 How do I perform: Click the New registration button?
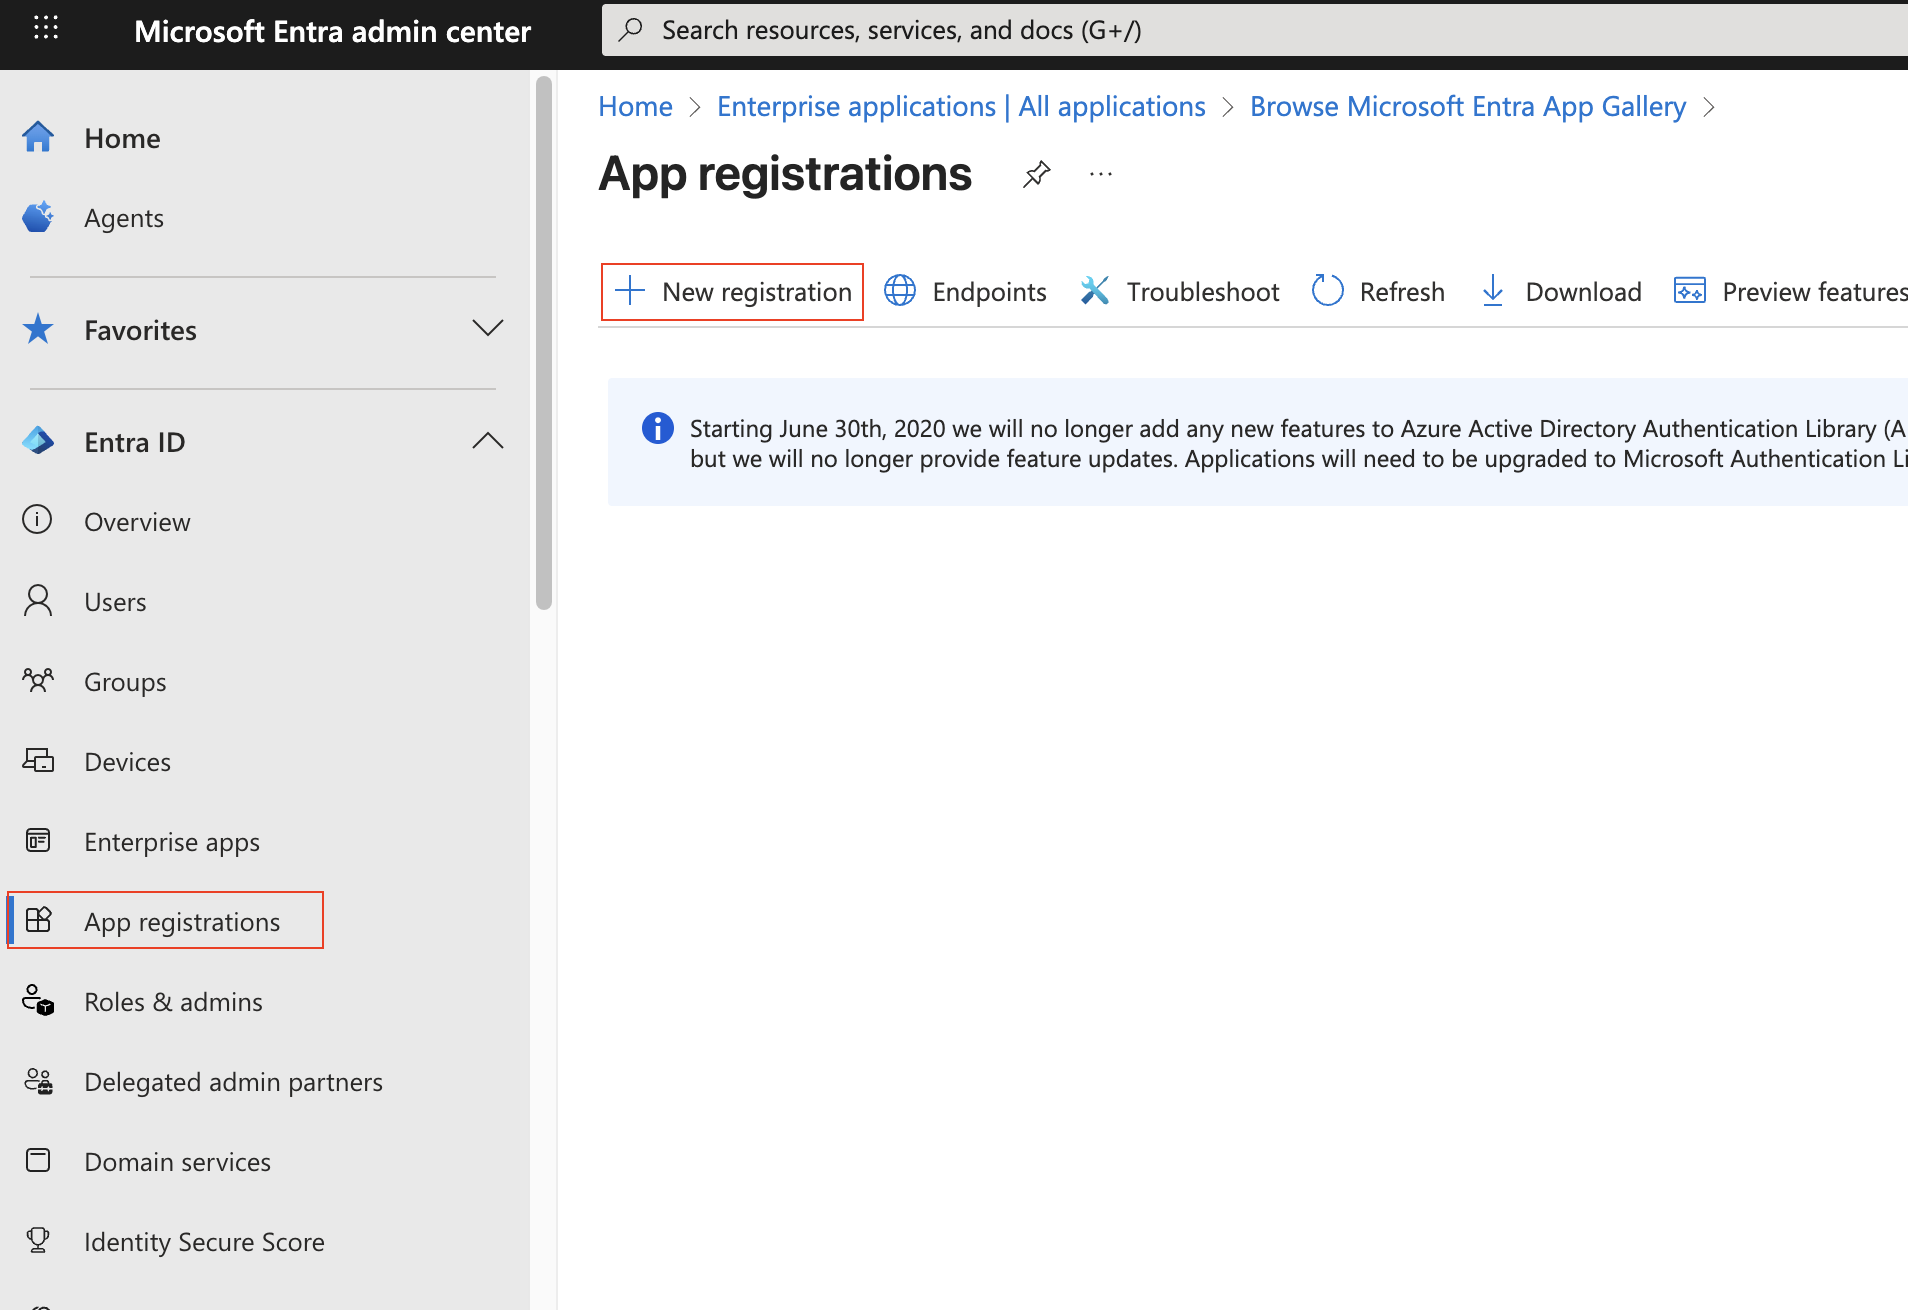pyautogui.click(x=732, y=291)
